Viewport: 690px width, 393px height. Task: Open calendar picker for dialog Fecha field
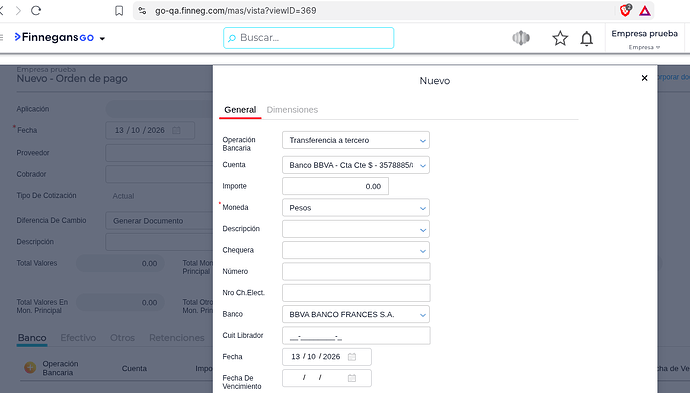click(x=352, y=357)
